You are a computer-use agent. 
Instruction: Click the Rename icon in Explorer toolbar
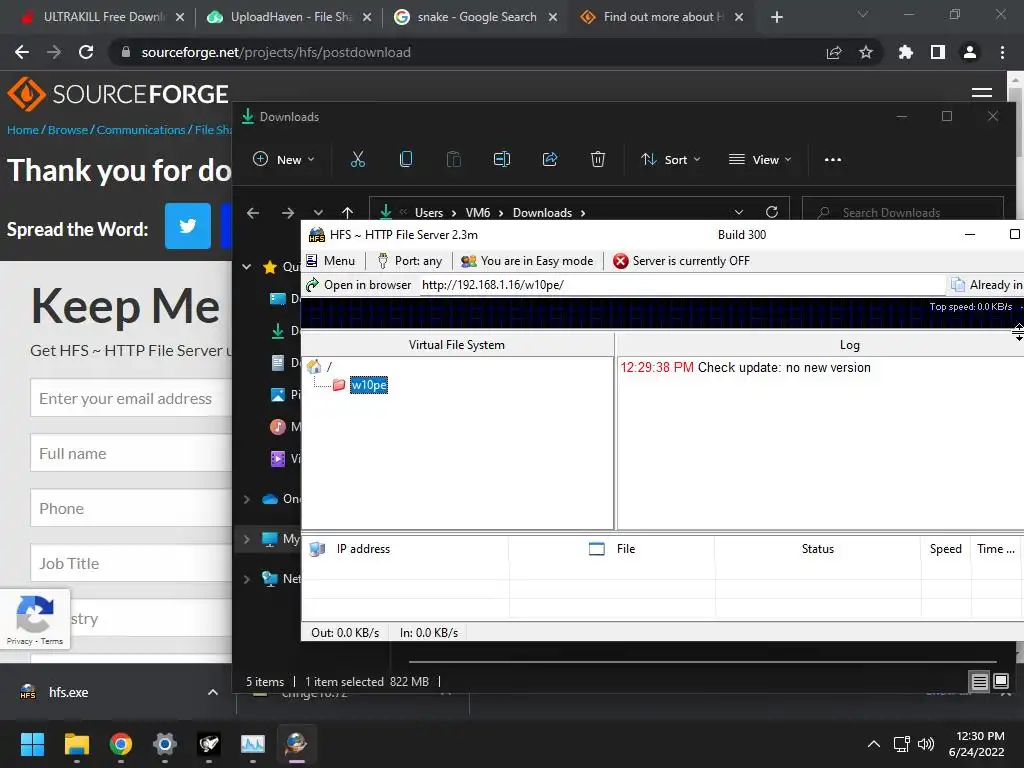502,159
